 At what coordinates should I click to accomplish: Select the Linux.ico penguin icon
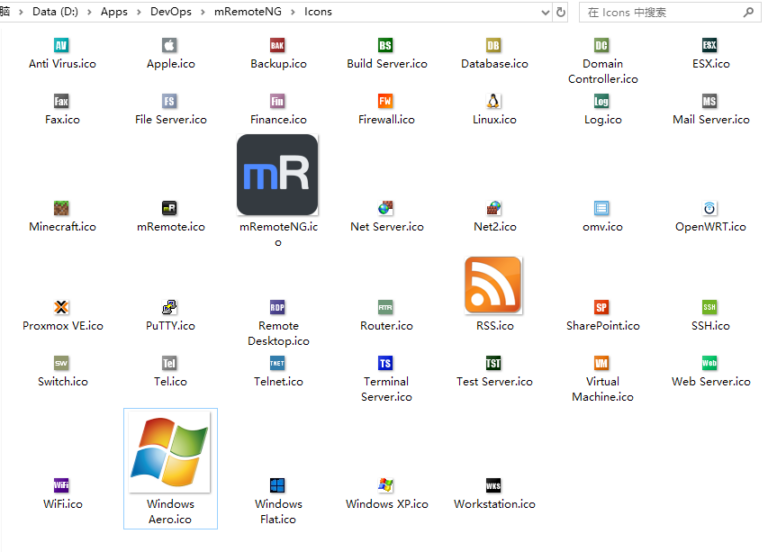pyautogui.click(x=494, y=102)
